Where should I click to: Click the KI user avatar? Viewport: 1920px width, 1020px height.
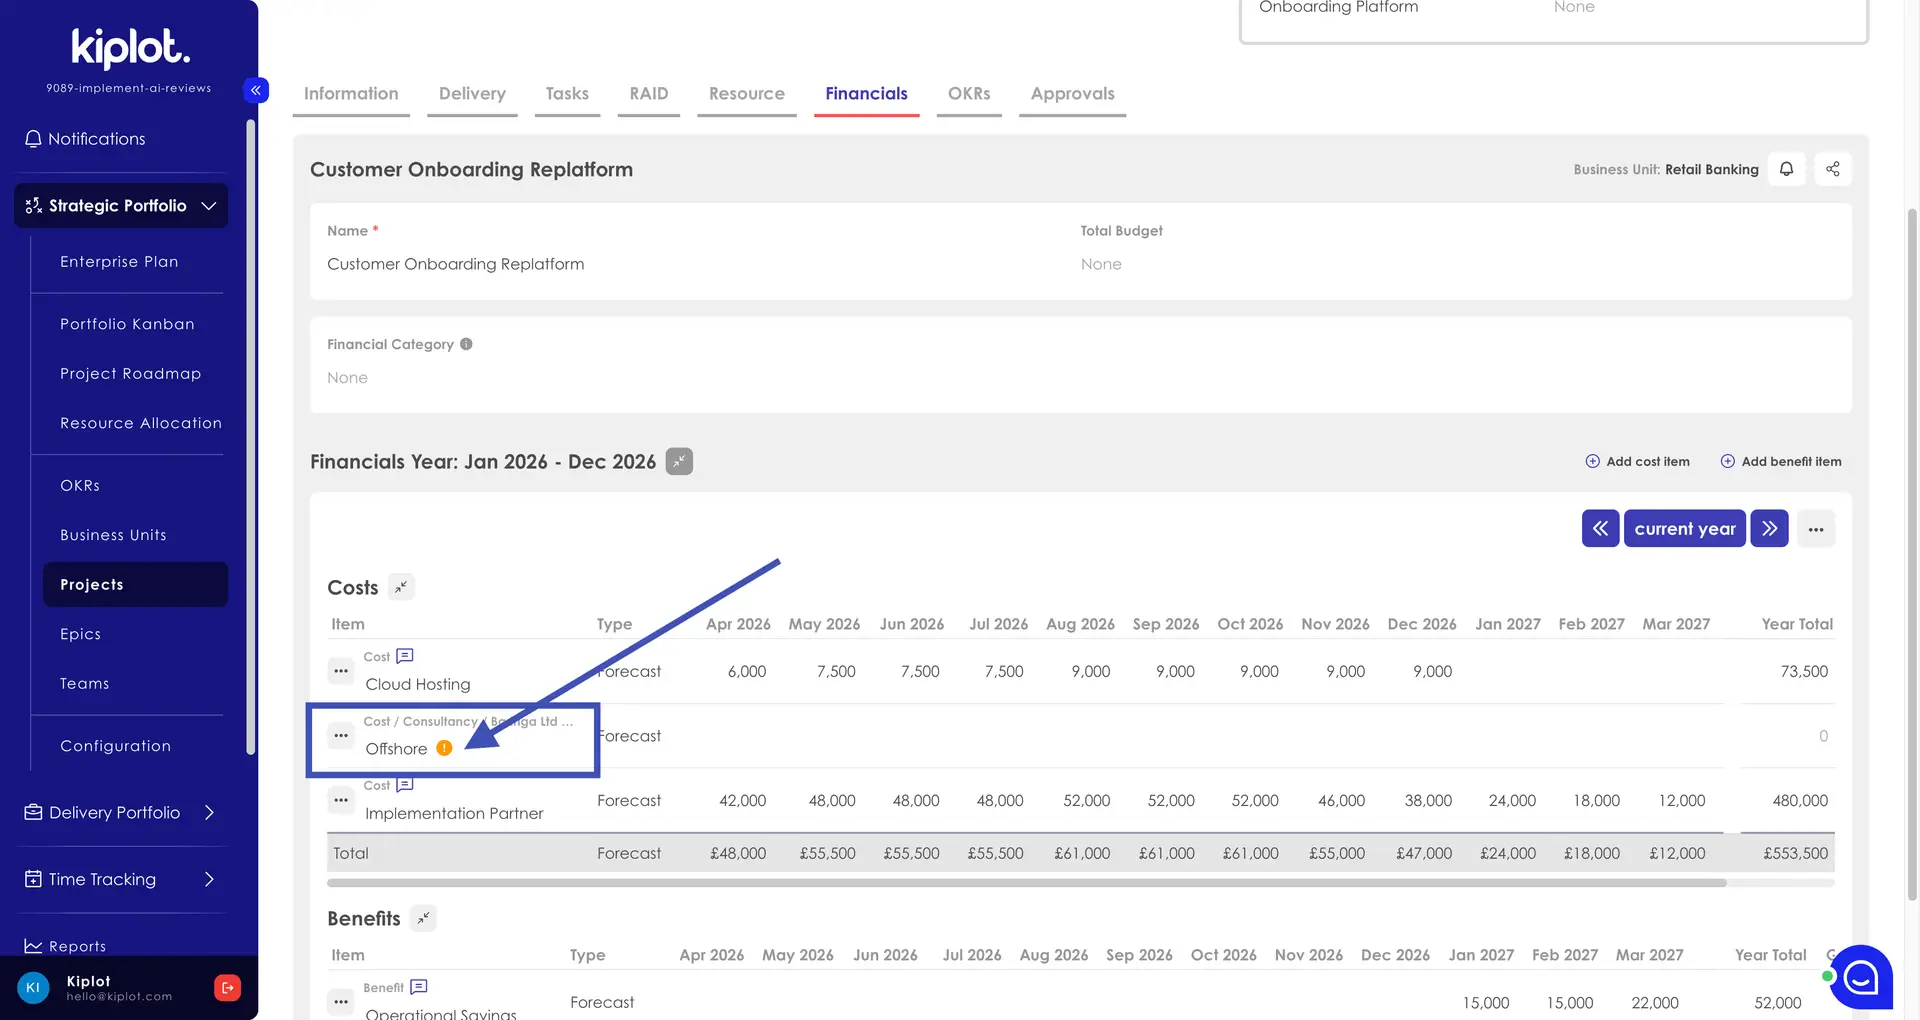pyautogui.click(x=33, y=988)
